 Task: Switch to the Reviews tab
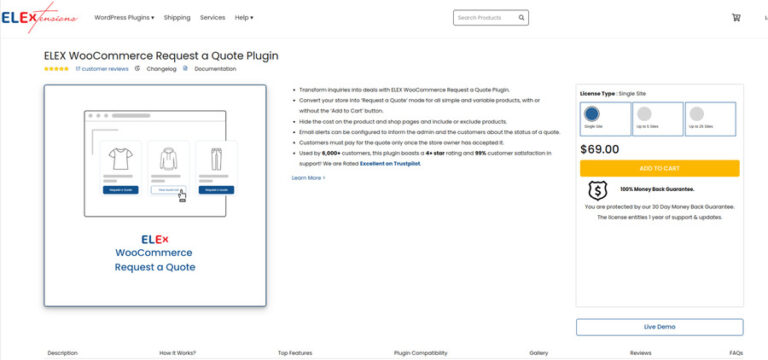coord(641,353)
